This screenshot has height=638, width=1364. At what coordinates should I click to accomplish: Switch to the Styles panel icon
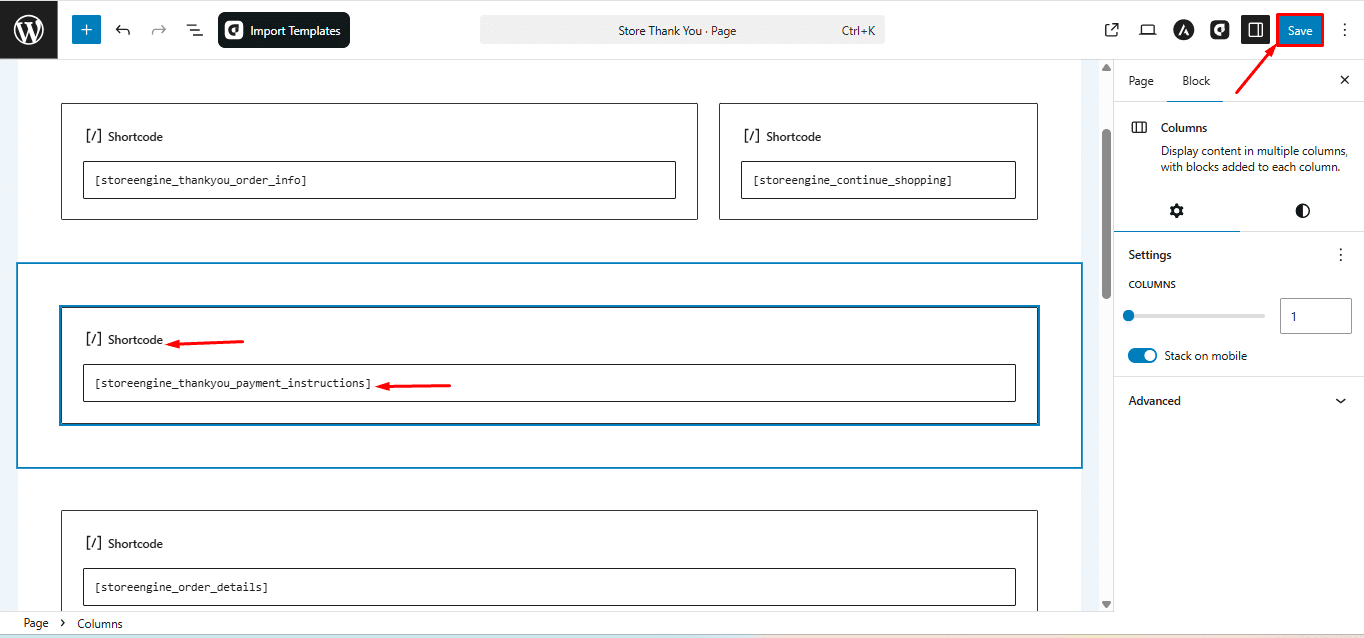[x=1301, y=211]
